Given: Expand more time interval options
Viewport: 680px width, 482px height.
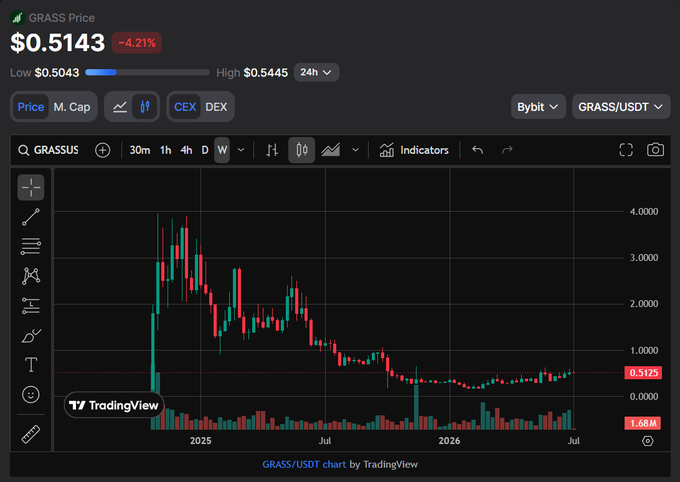Looking at the screenshot, I should click(x=241, y=150).
